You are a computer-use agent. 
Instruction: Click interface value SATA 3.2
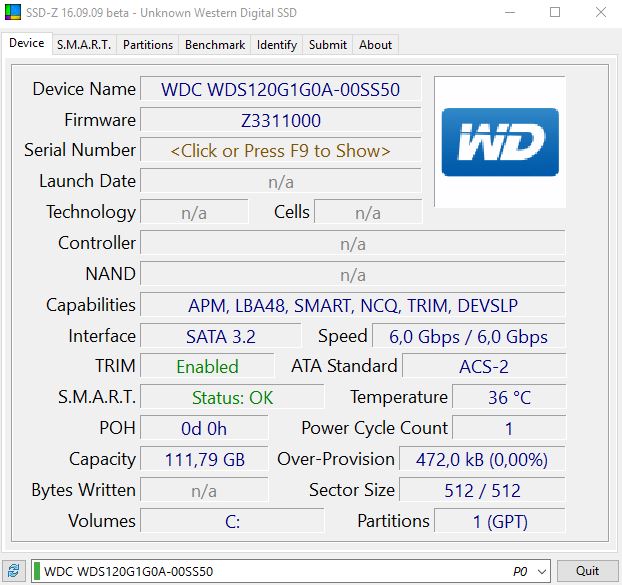[x=221, y=336]
